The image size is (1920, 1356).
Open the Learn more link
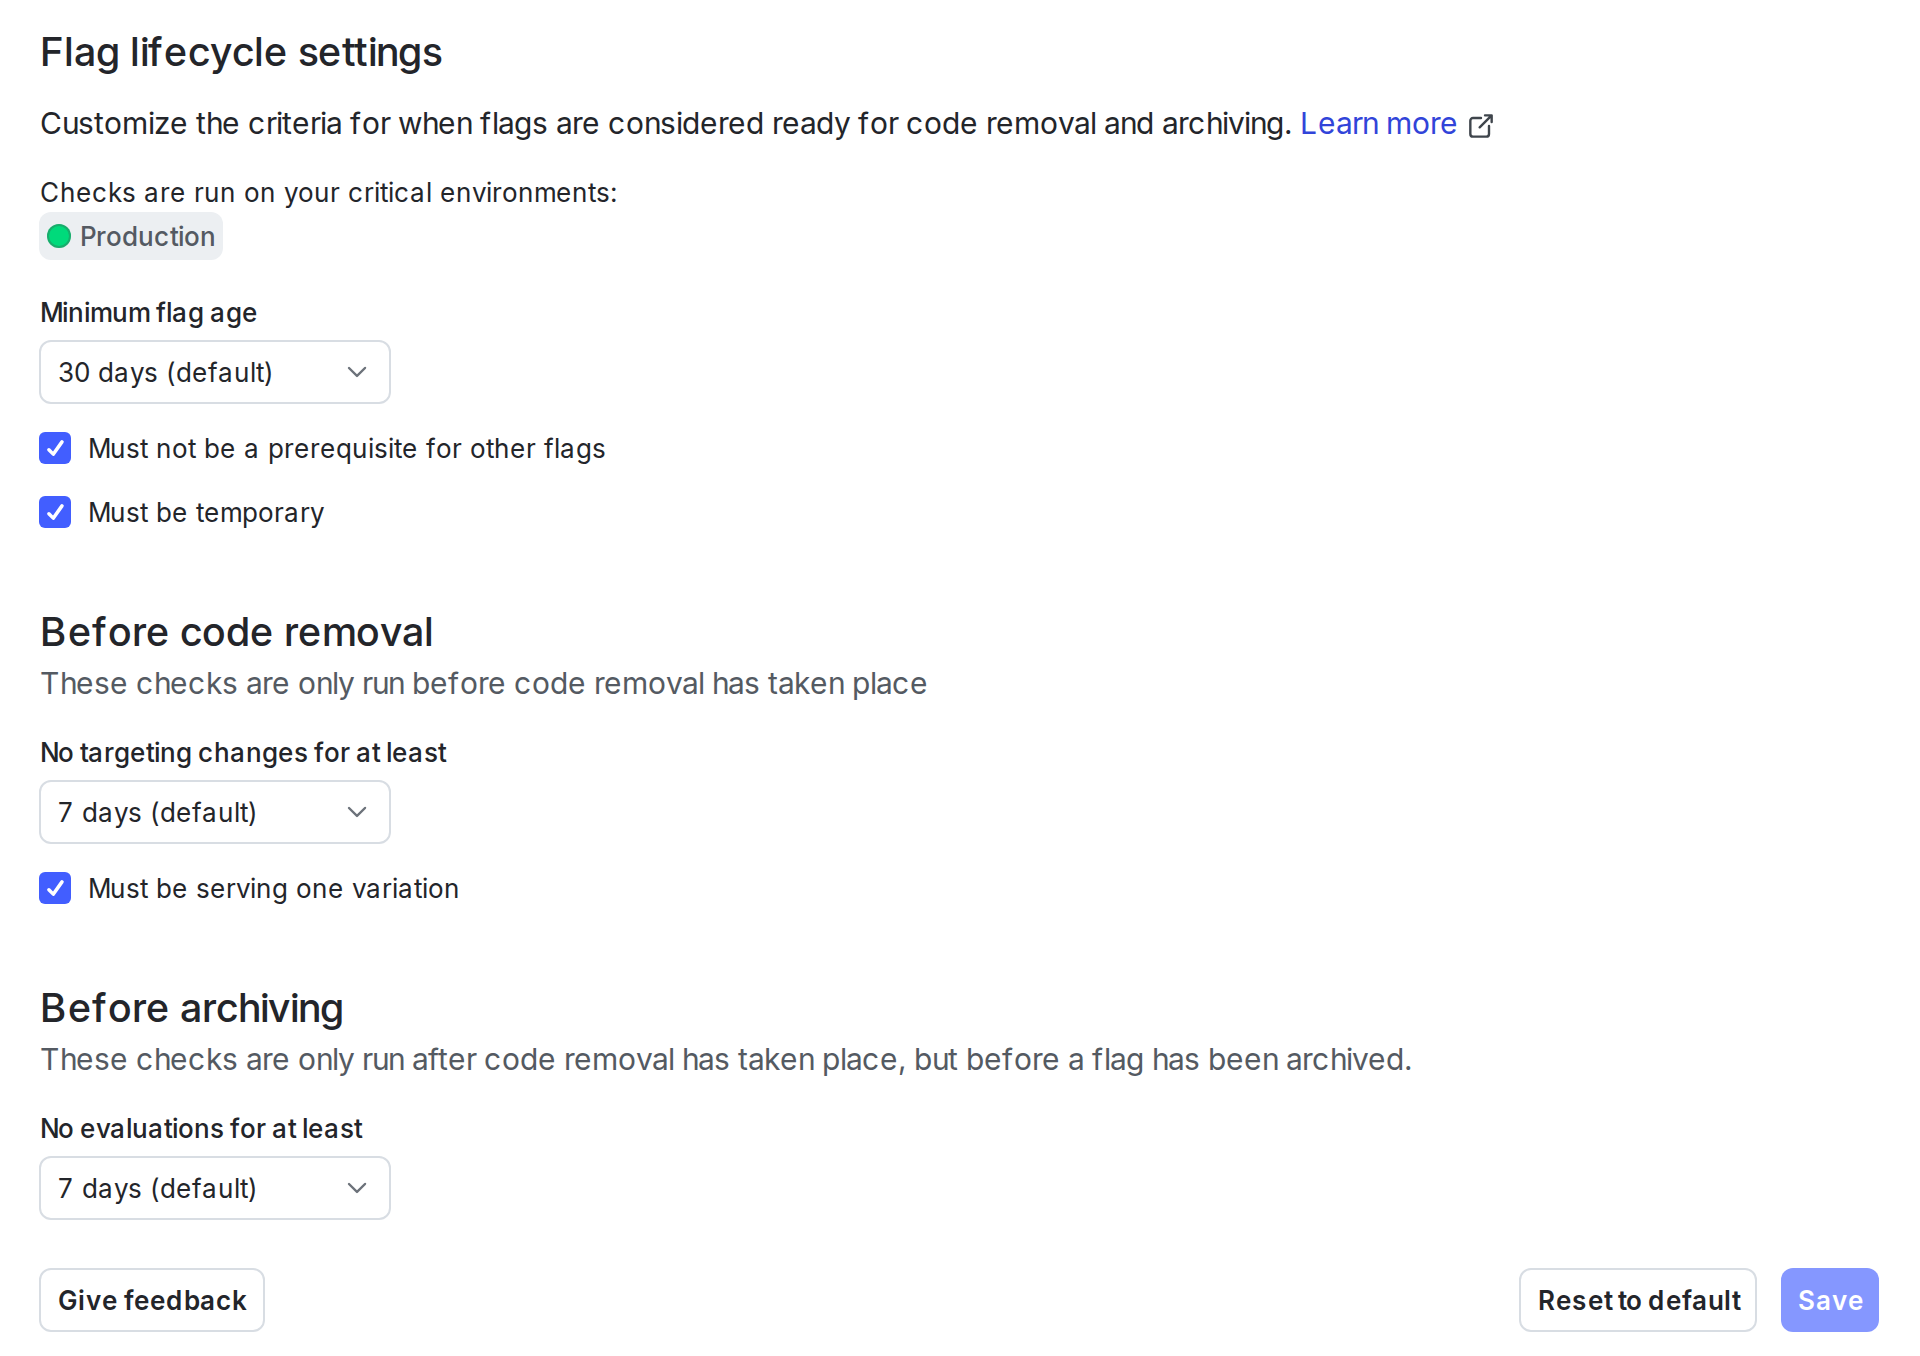[x=1378, y=123]
